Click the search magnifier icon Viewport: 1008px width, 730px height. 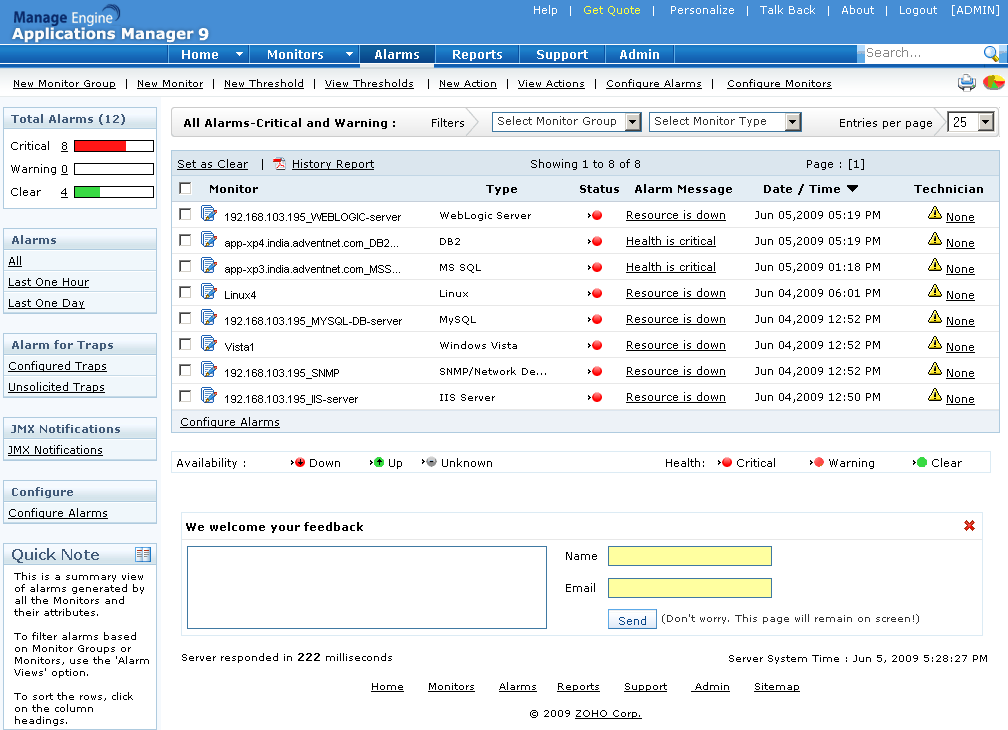point(991,54)
